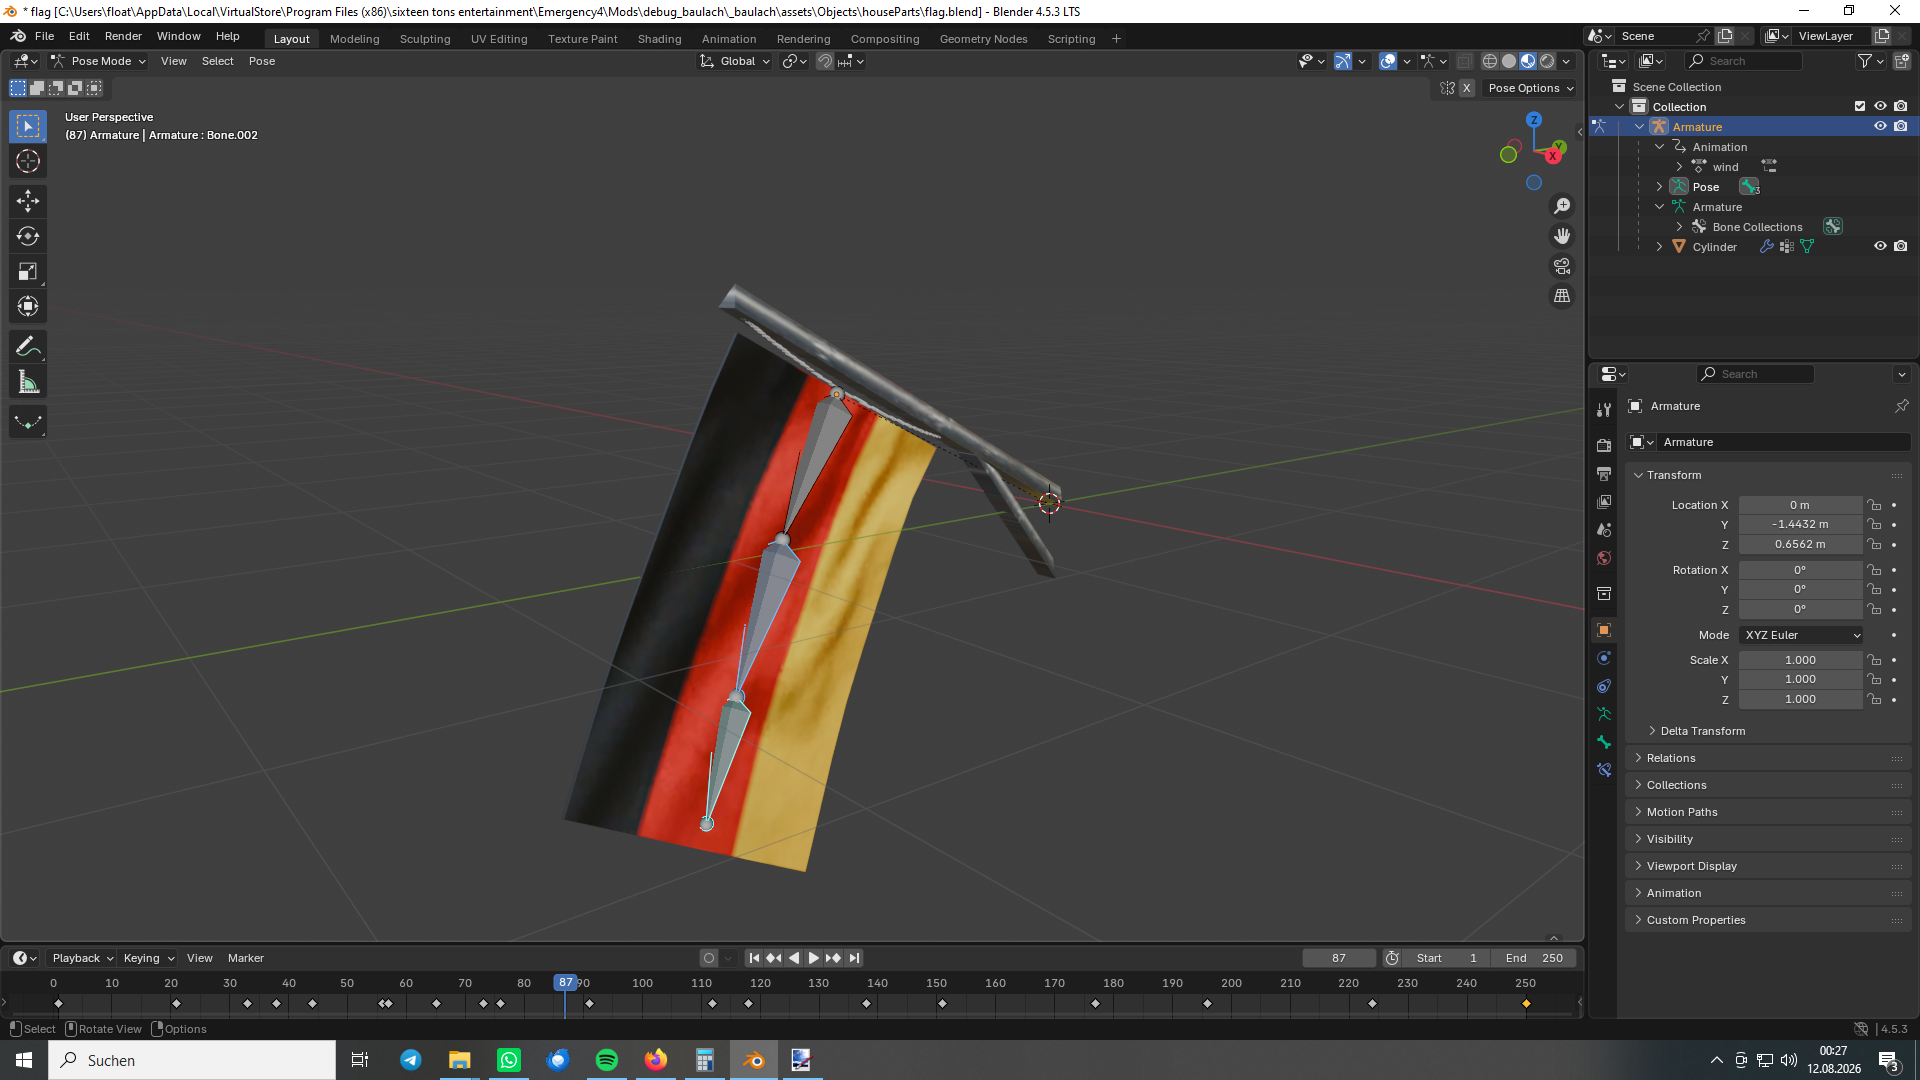Screen dimensions: 1920x1080
Task: Select the Select Box tool
Action: tap(28, 126)
